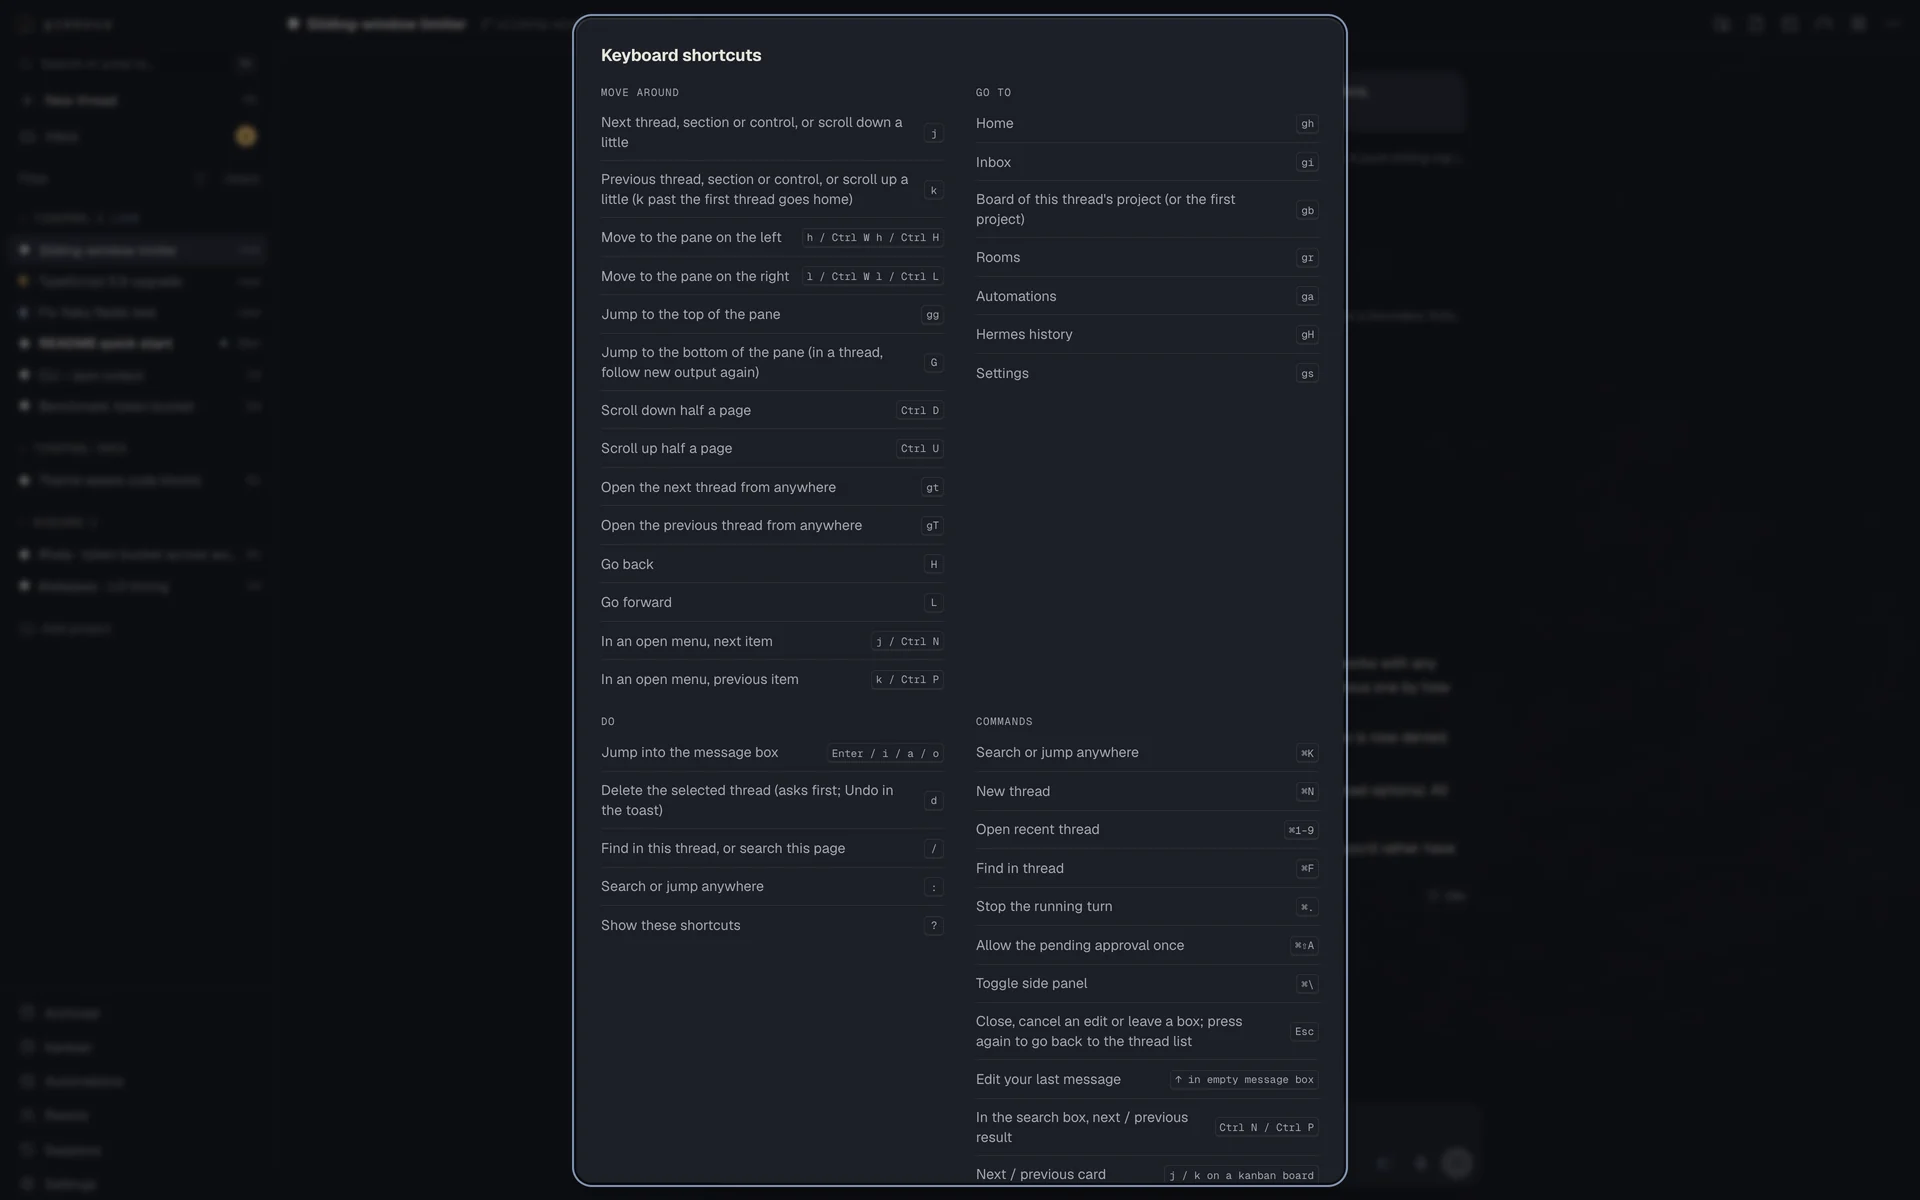This screenshot has height=1200, width=1920.
Task: Click the "Go forward" row
Action: [772, 603]
